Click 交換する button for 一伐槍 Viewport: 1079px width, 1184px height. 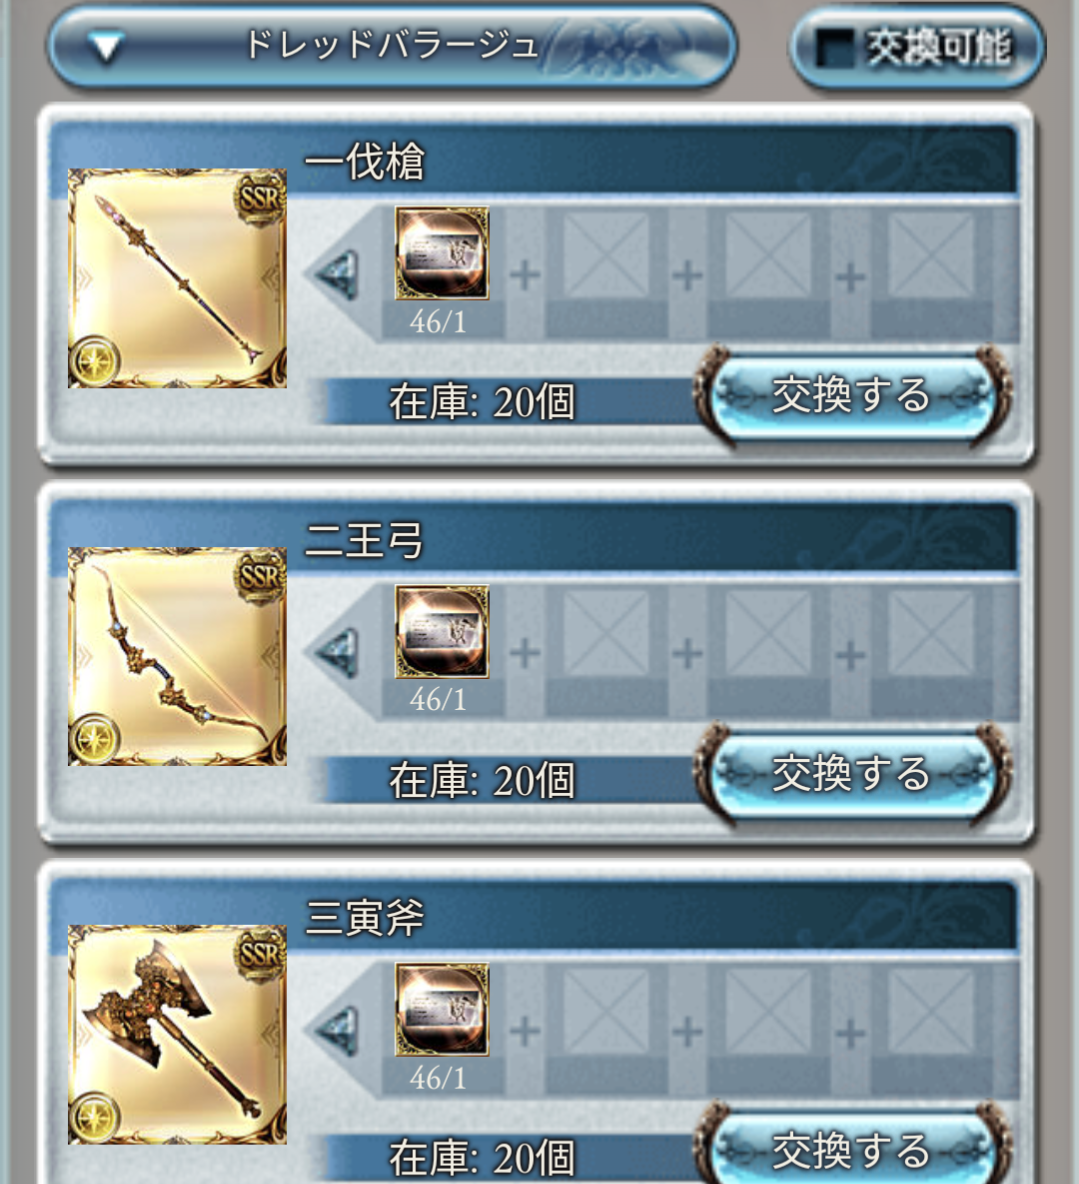(852, 395)
